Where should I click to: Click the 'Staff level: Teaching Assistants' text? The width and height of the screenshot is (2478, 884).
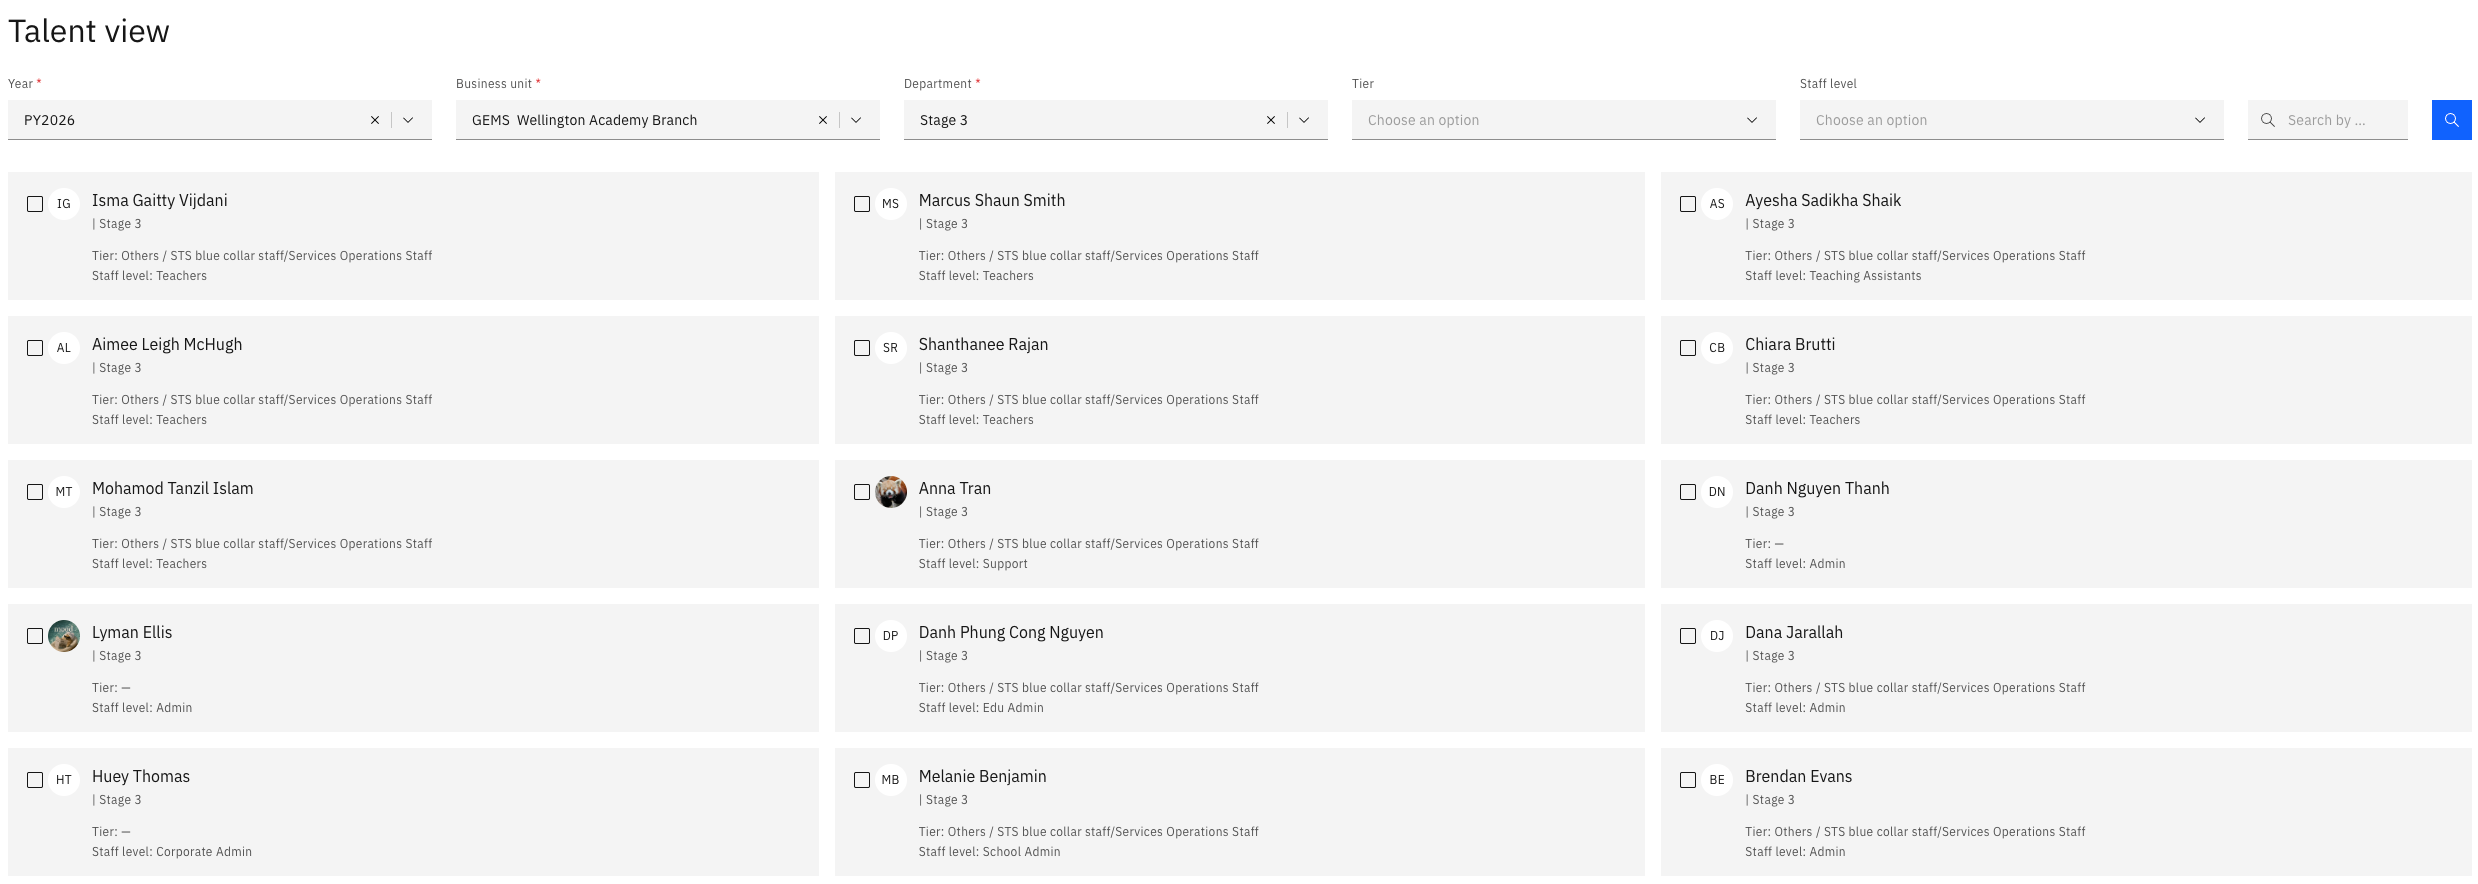pos(1833,276)
